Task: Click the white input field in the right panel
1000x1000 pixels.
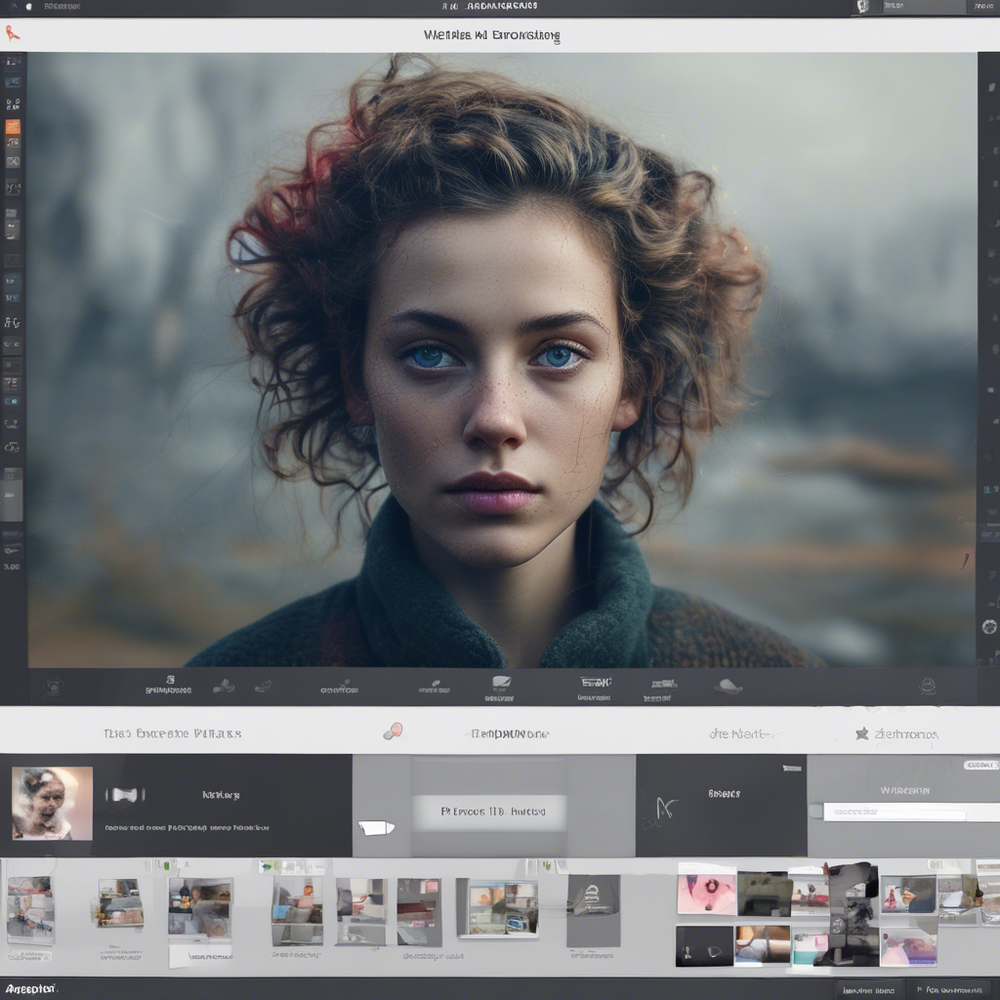Action: coord(894,812)
